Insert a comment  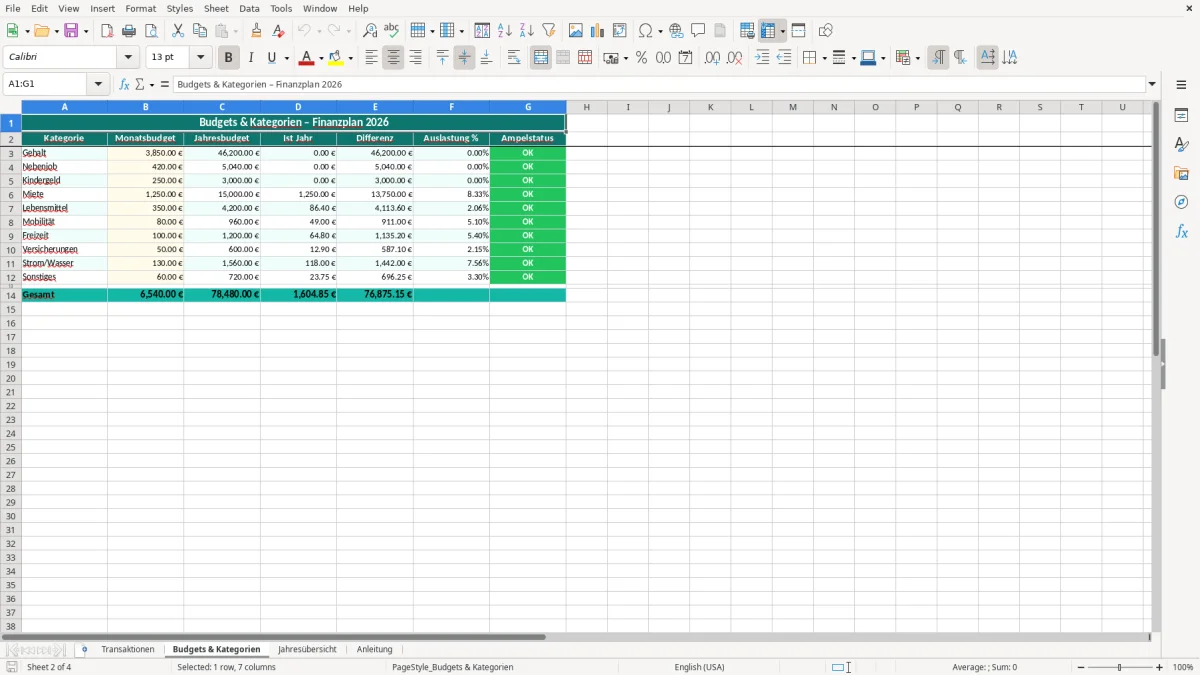click(698, 31)
